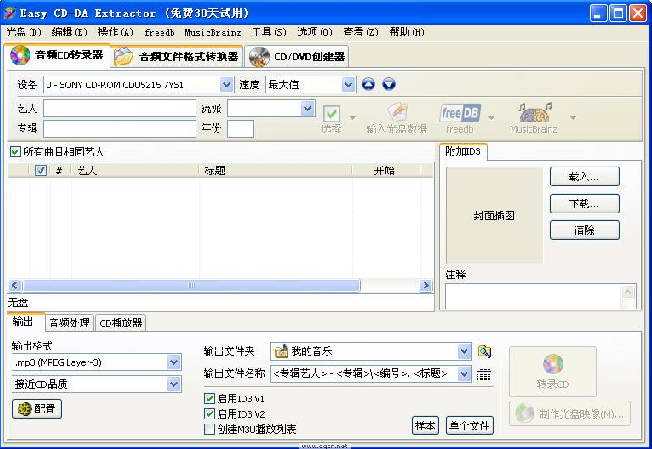Switch to the CD播放器 tab
This screenshot has height=449, width=652.
[x=121, y=323]
